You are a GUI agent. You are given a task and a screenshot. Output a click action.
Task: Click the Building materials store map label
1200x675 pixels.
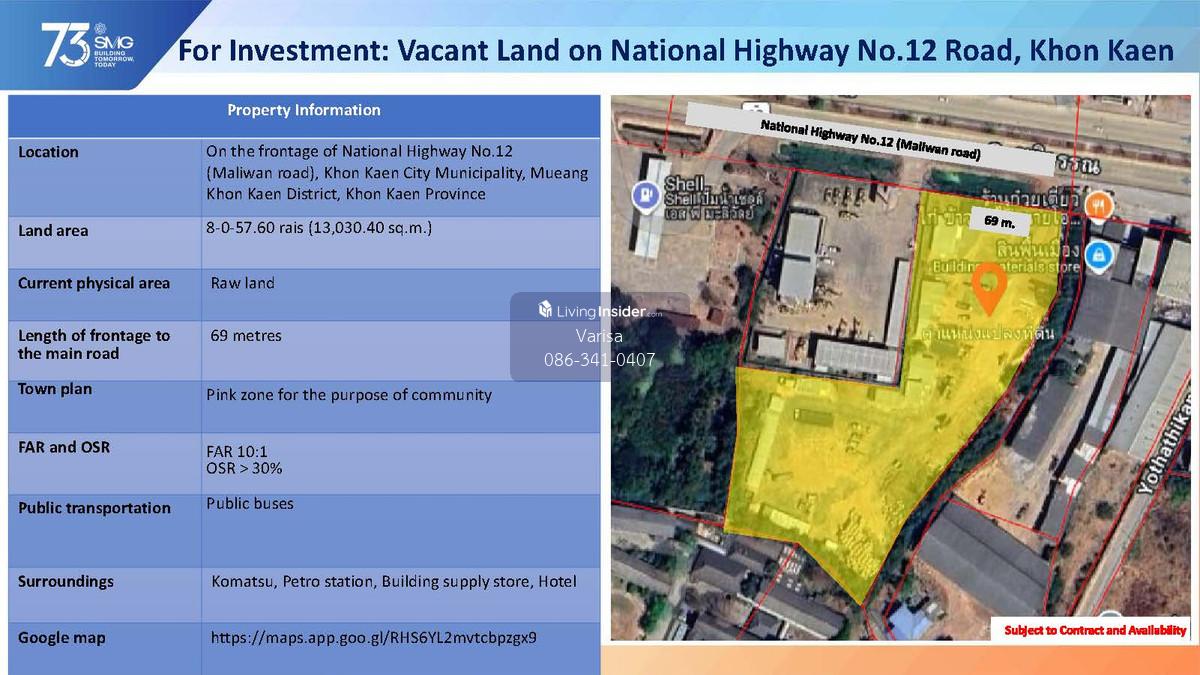pyautogui.click(x=988, y=268)
